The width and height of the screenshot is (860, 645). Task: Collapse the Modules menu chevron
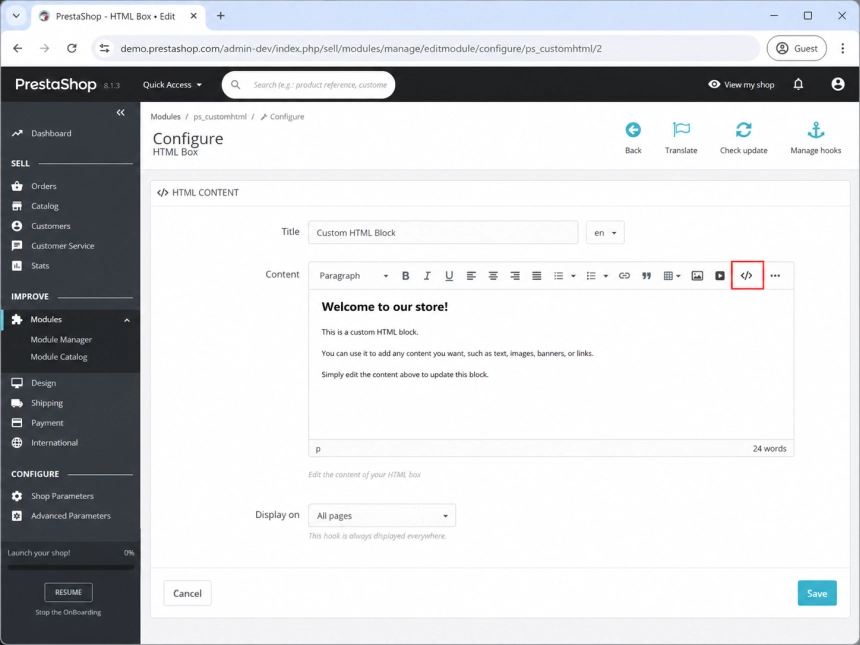coord(127,320)
